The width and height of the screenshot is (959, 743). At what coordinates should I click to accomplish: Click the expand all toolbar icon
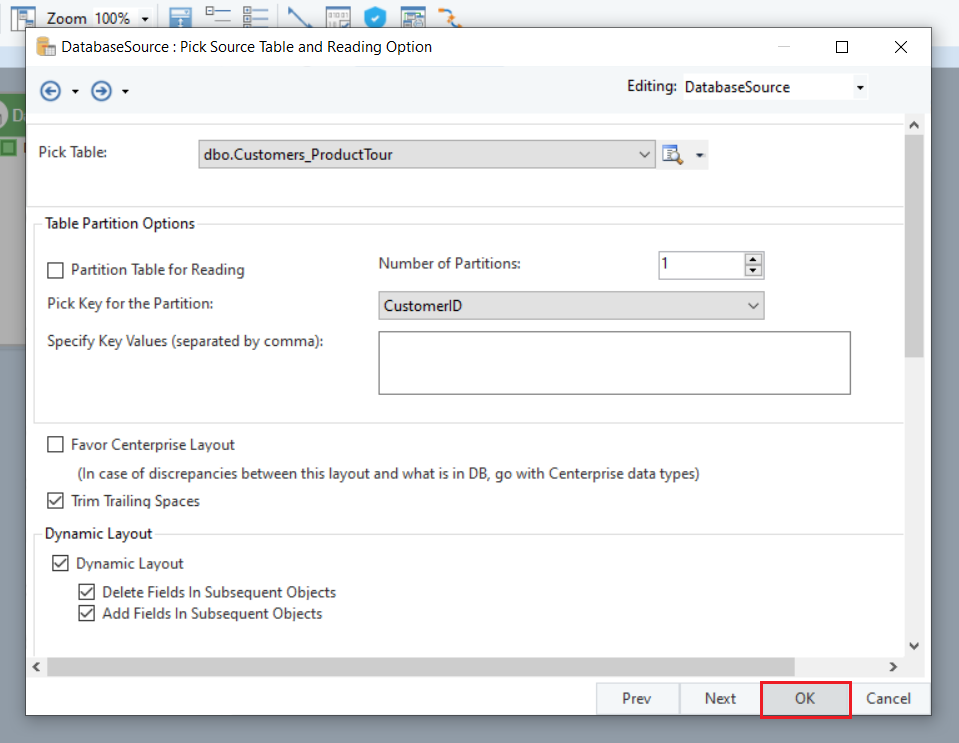(256, 17)
